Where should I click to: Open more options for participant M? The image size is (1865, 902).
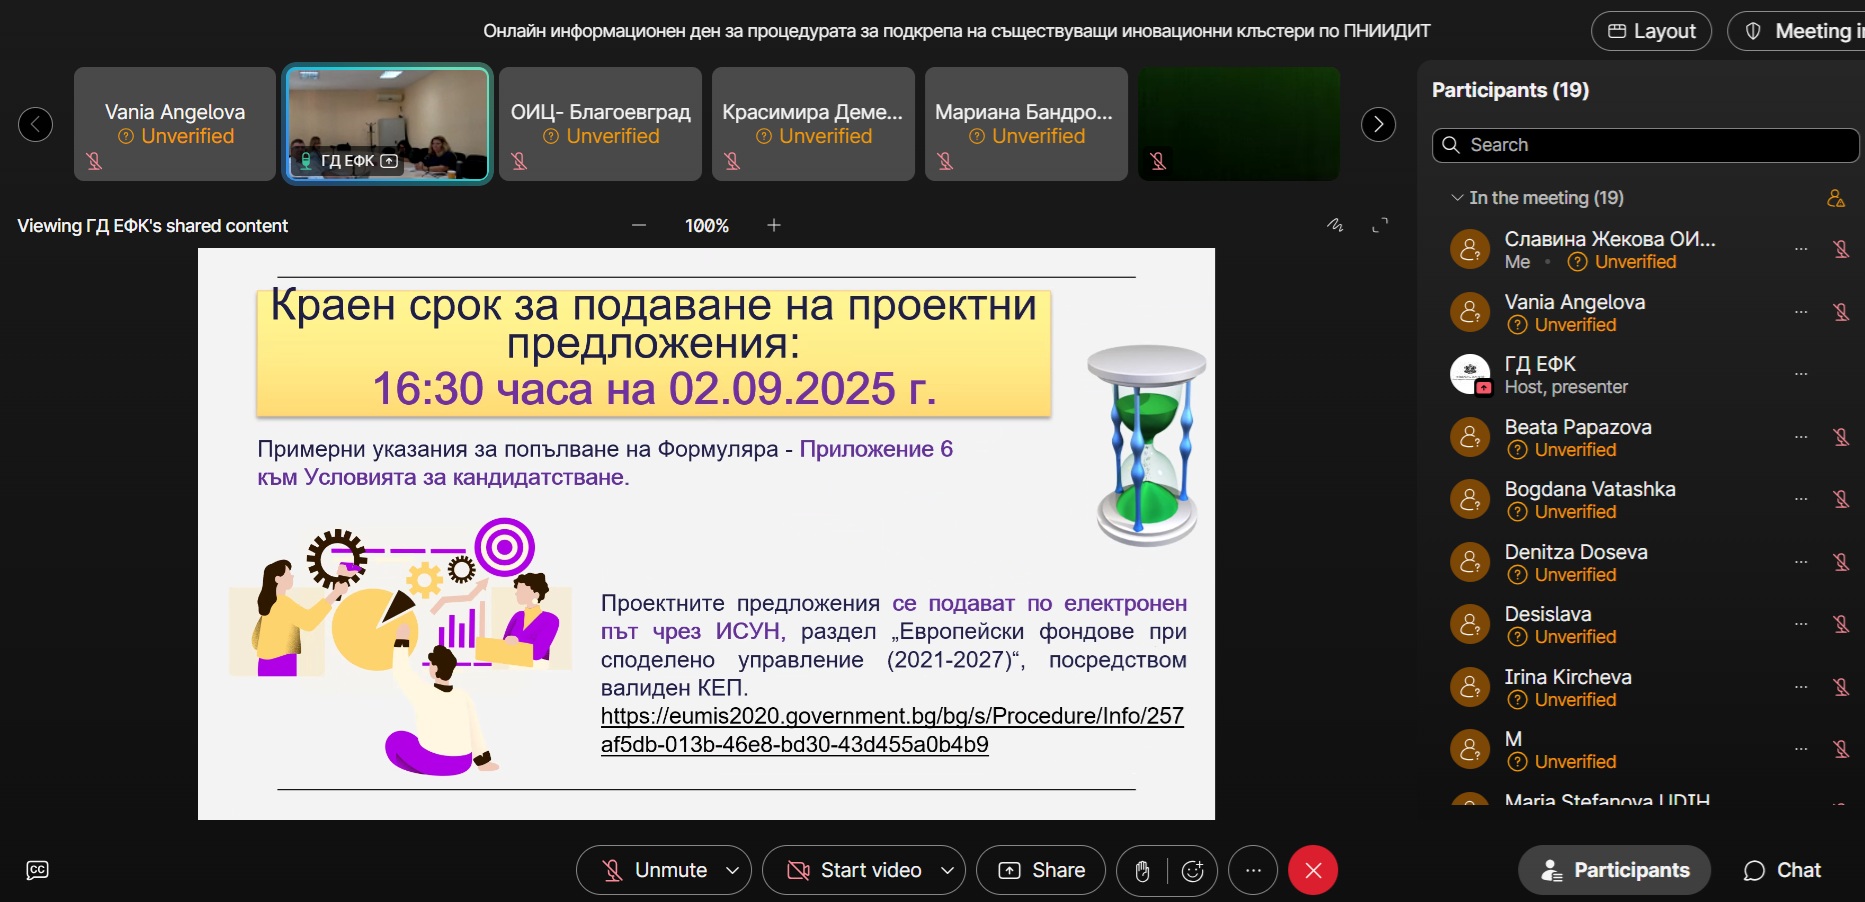pos(1801,749)
